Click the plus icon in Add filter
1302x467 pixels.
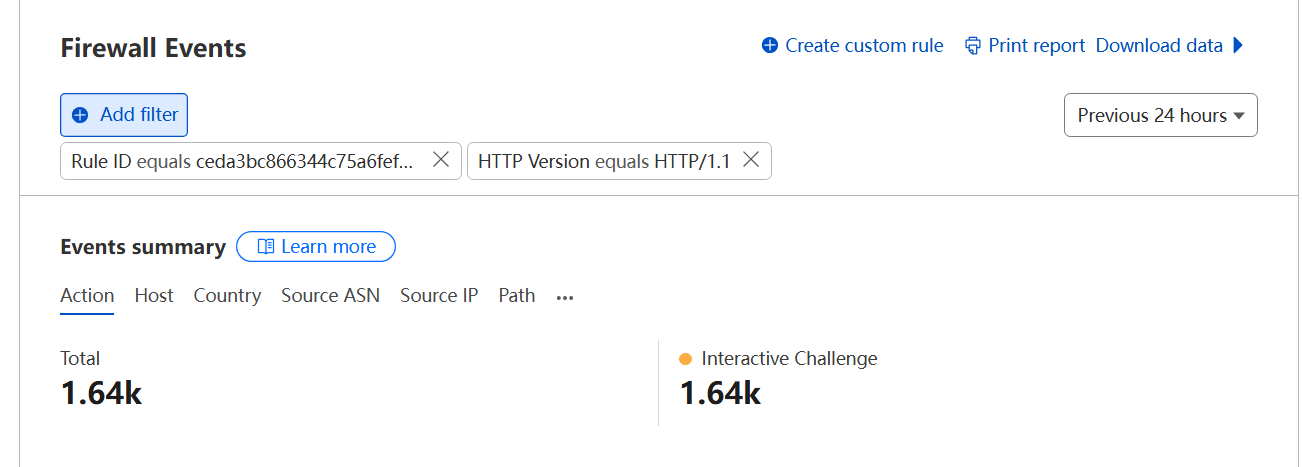coord(80,115)
